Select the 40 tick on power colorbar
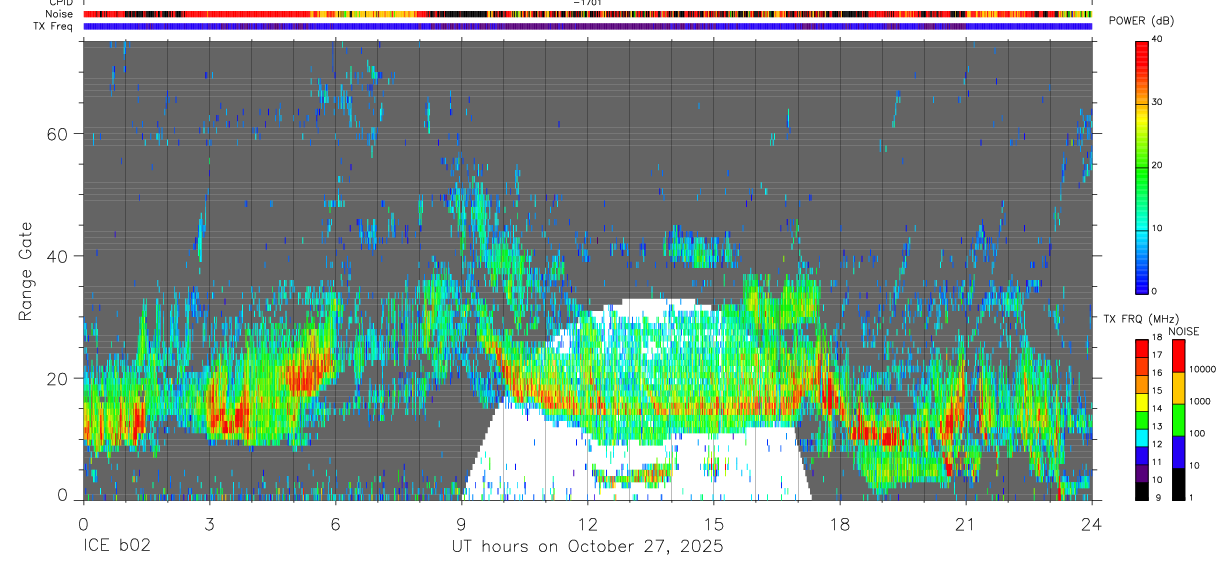Screen dimensions: 1228x567 tap(1157, 39)
